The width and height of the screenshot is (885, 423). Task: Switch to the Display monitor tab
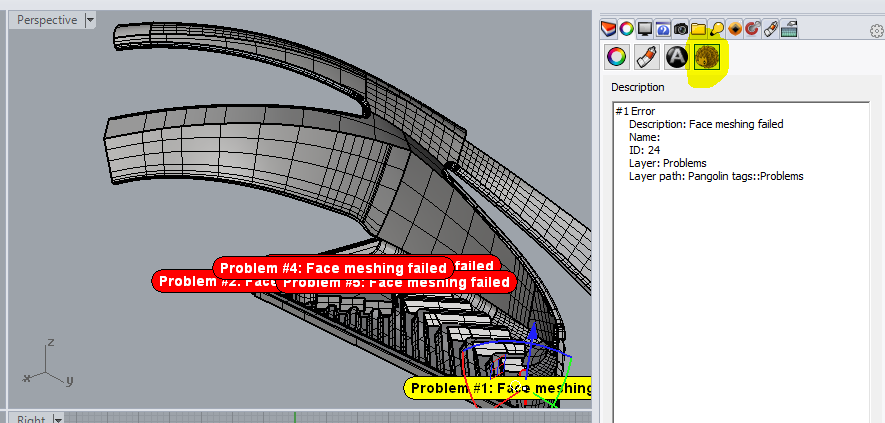pos(645,29)
